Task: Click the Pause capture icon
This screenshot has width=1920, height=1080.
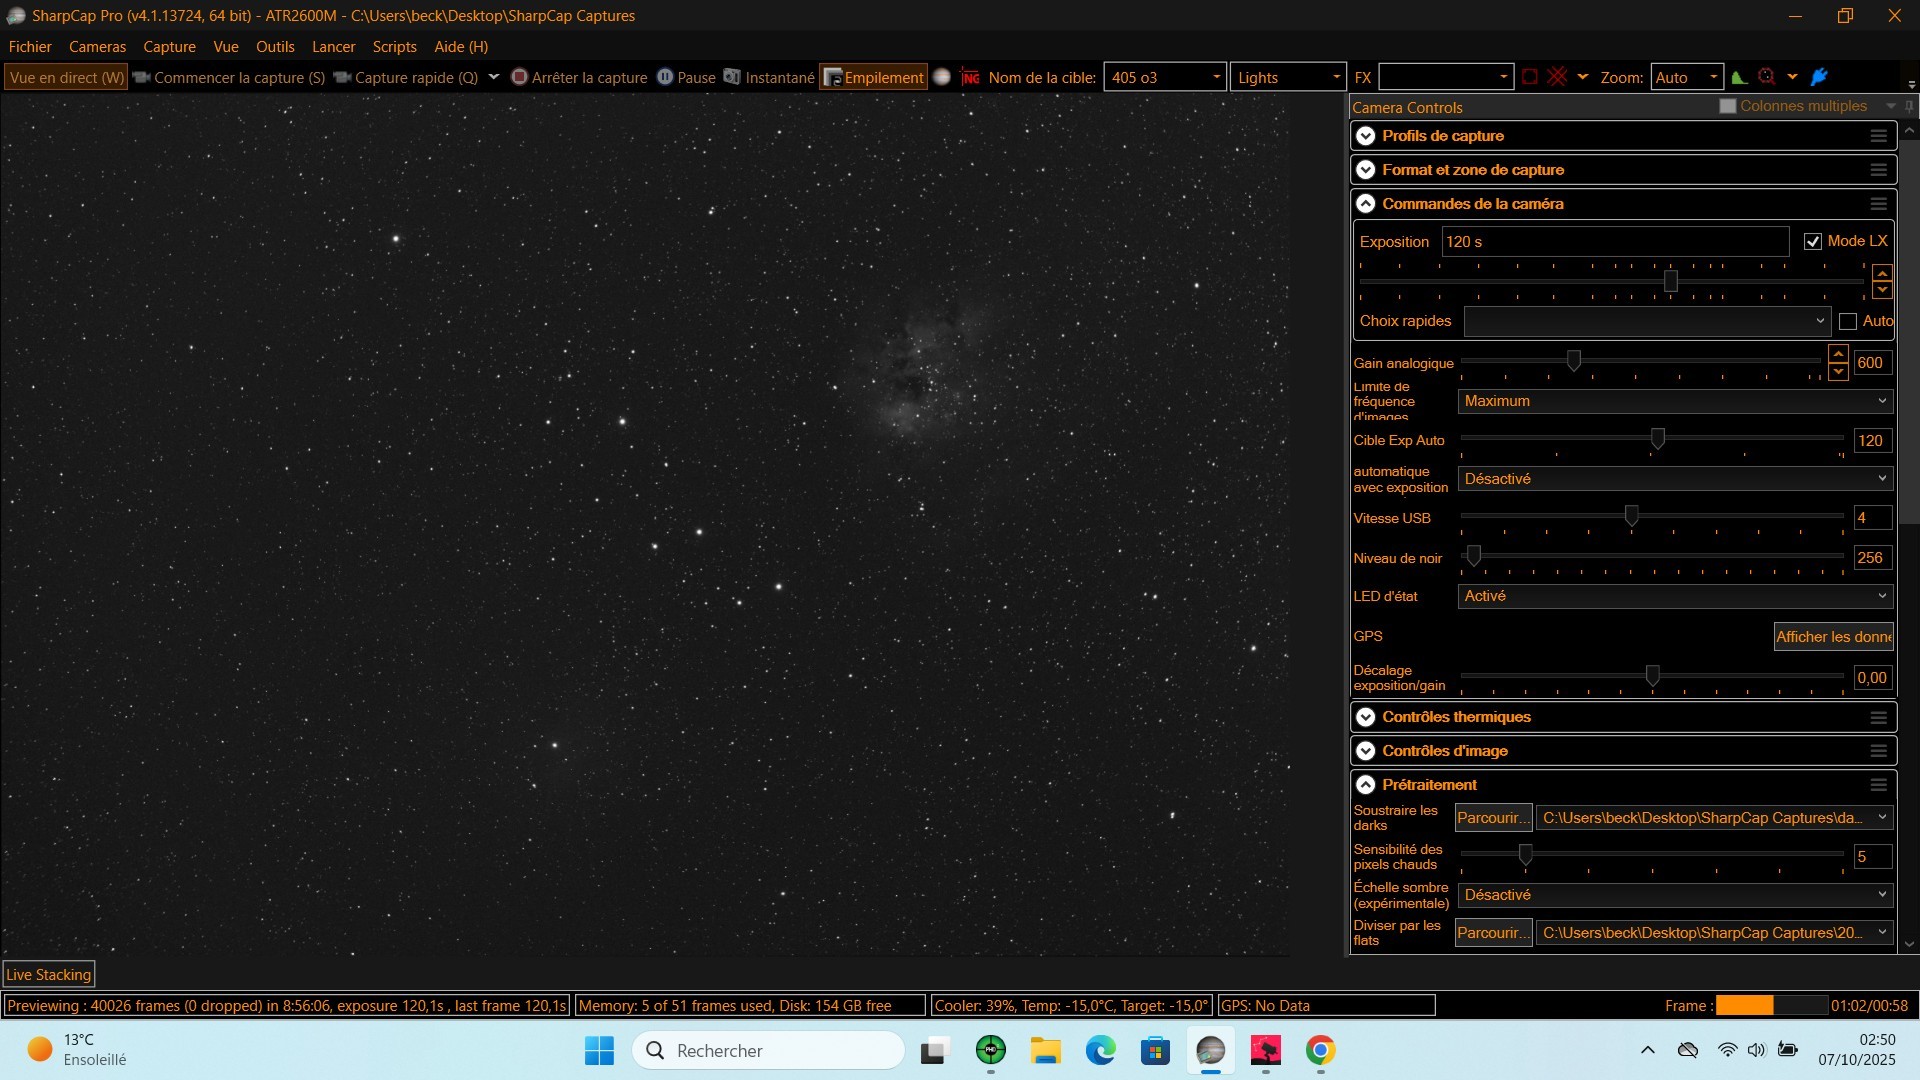Action: (665, 77)
